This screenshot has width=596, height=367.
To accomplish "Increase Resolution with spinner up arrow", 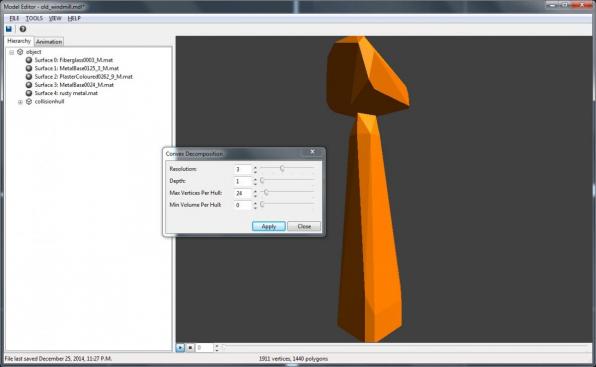I will coord(255,167).
